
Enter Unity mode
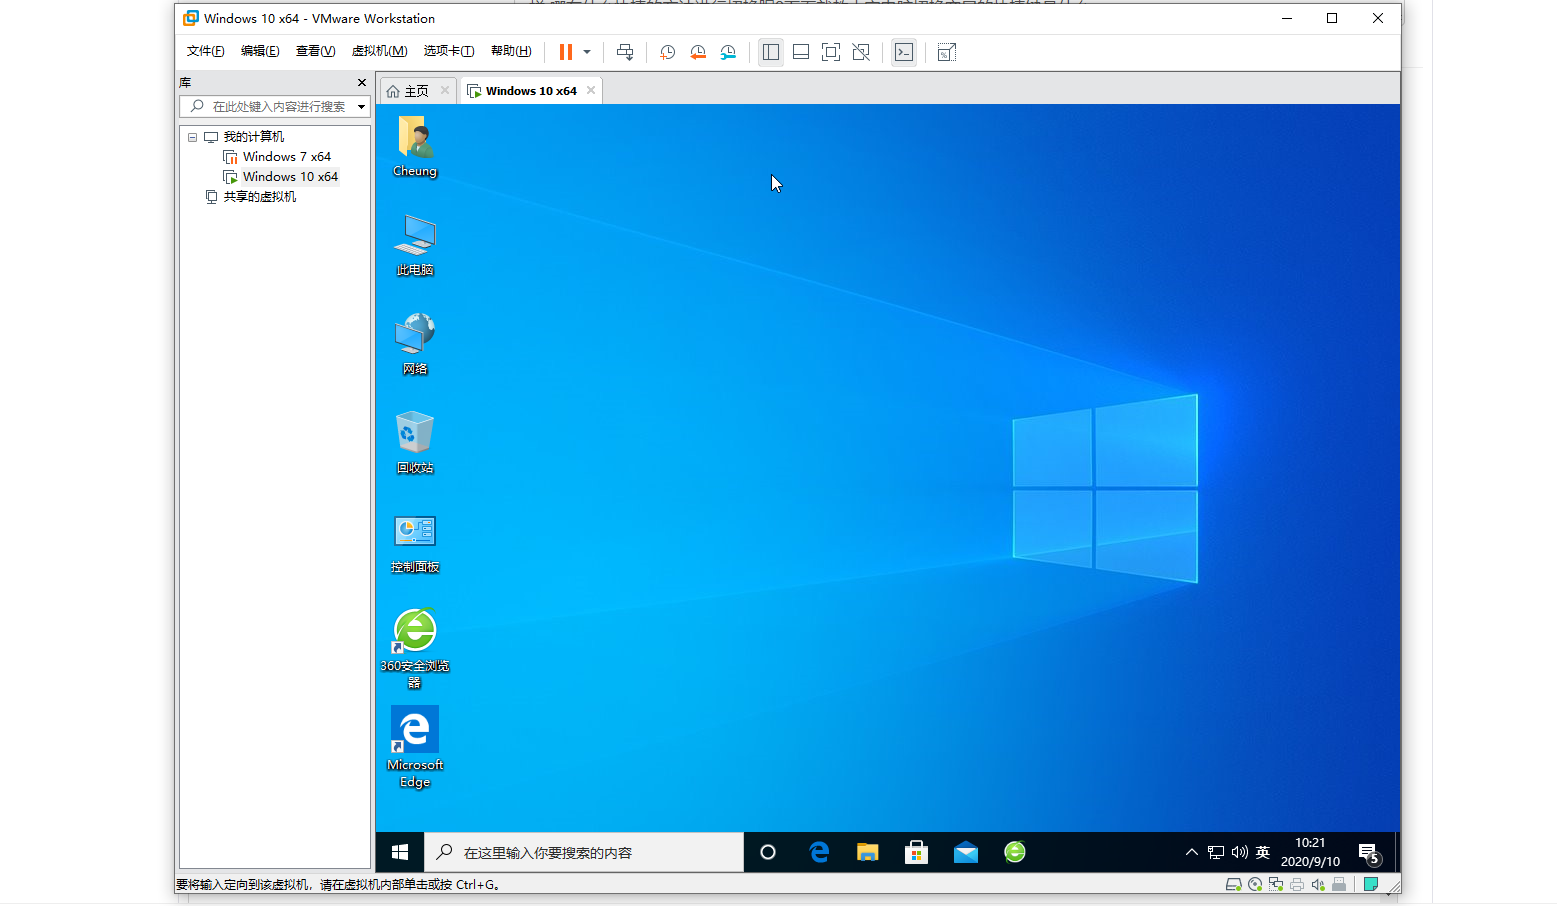click(861, 52)
